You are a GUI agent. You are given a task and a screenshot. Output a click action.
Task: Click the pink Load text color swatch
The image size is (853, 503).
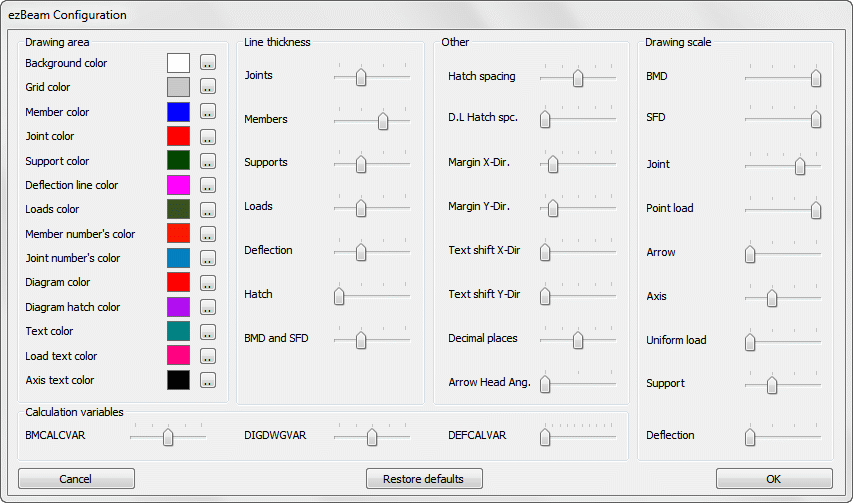click(178, 356)
